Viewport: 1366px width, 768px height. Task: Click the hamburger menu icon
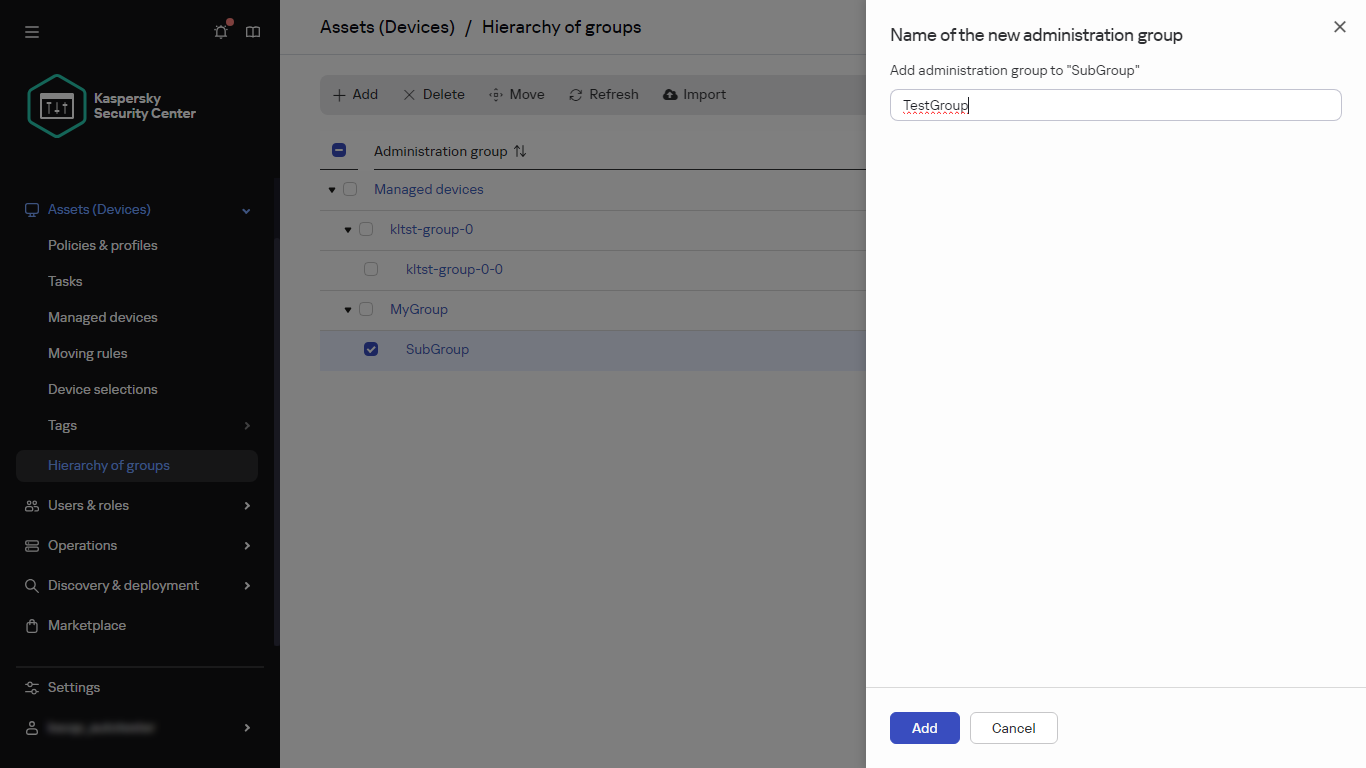[32, 32]
